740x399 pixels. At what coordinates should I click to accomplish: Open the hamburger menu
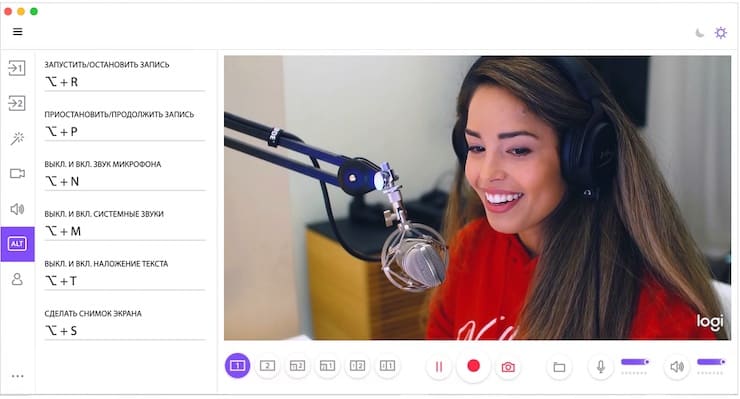[x=17, y=32]
